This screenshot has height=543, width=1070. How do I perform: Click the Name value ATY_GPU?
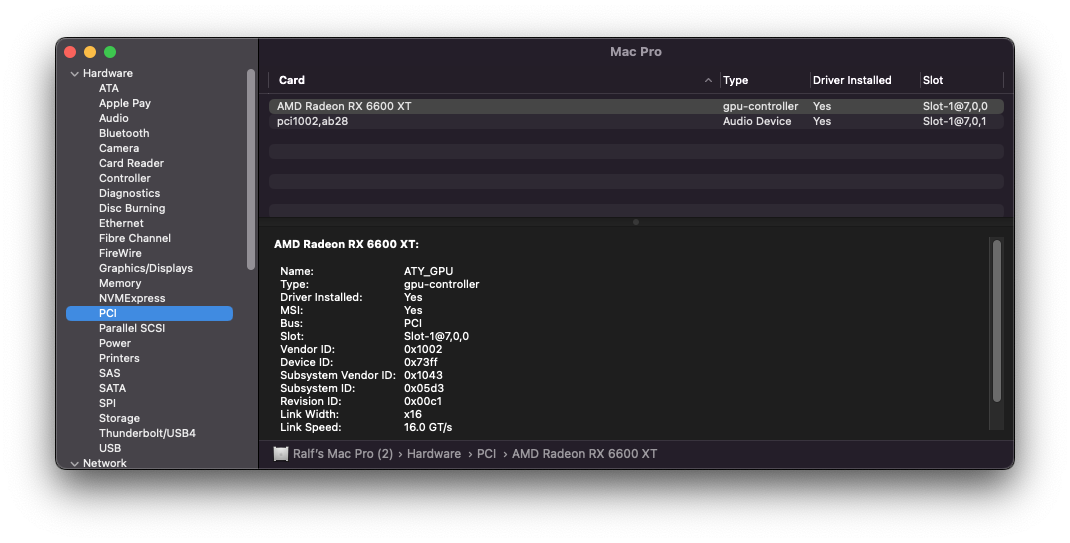[x=428, y=272]
